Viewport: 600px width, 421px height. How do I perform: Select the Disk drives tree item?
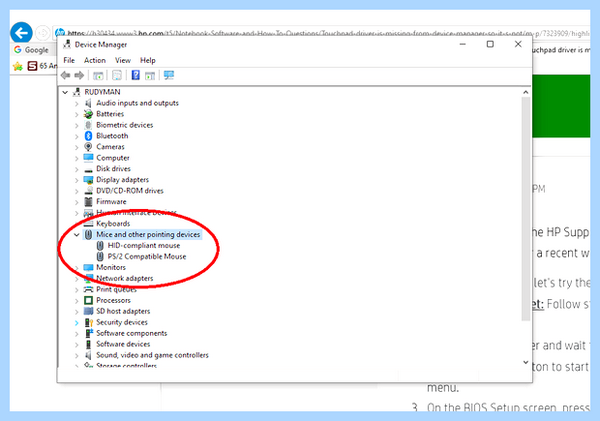113,169
